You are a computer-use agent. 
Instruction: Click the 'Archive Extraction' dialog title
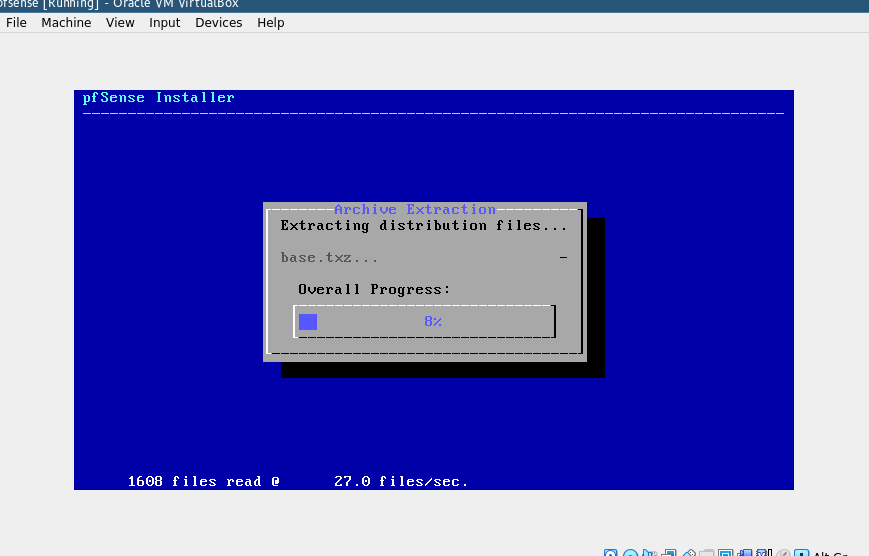415,210
